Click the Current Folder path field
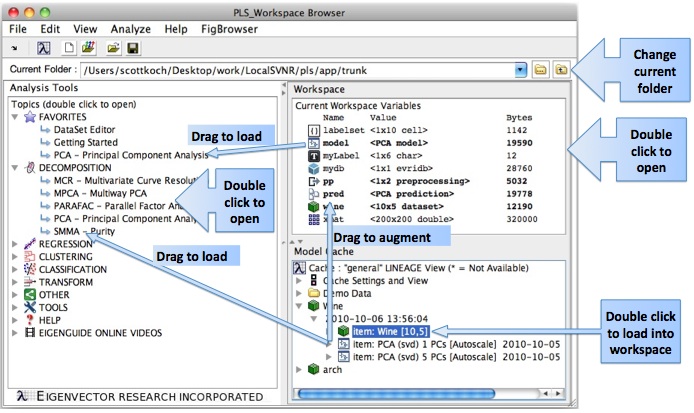694x413 pixels. [x=297, y=70]
